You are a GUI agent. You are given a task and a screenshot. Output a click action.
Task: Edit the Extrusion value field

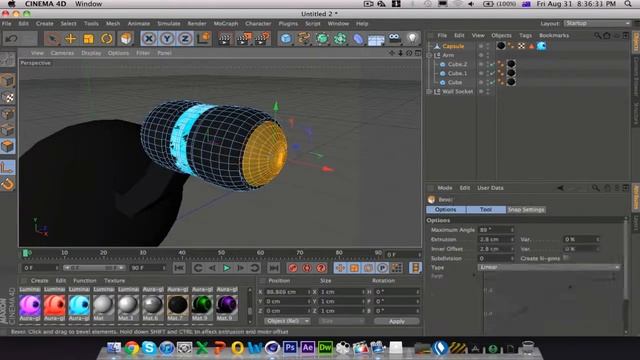(x=496, y=239)
